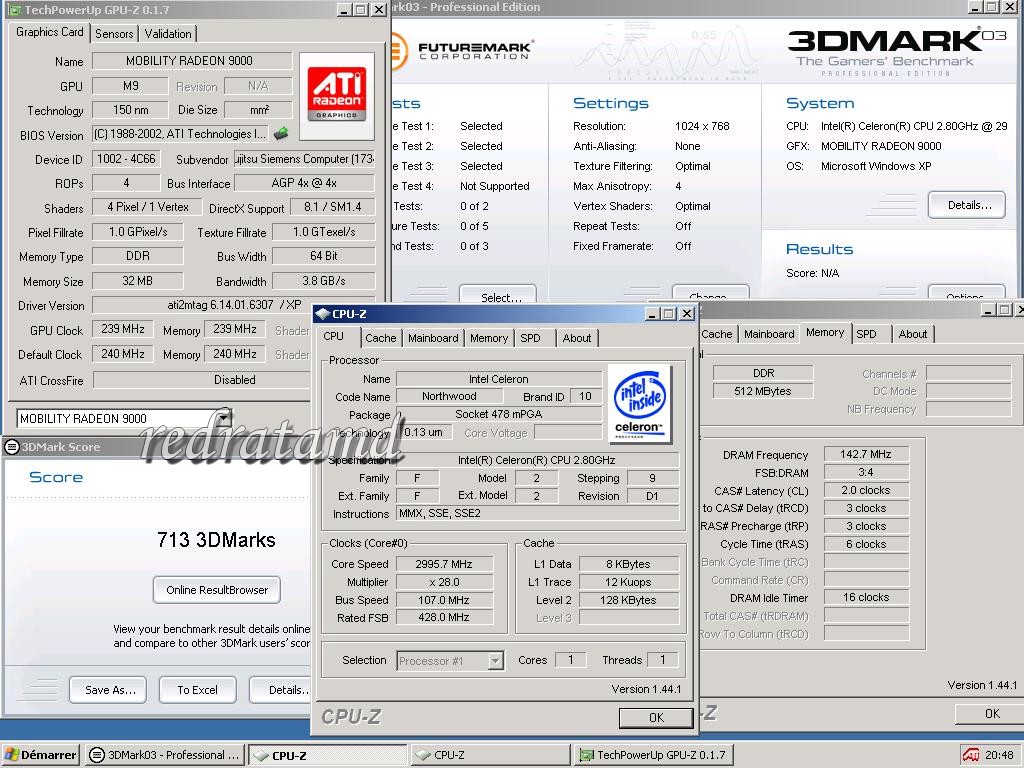The width and height of the screenshot is (1024, 768).
Task: Click Details... under System in 3DMark03
Action: click(967, 205)
